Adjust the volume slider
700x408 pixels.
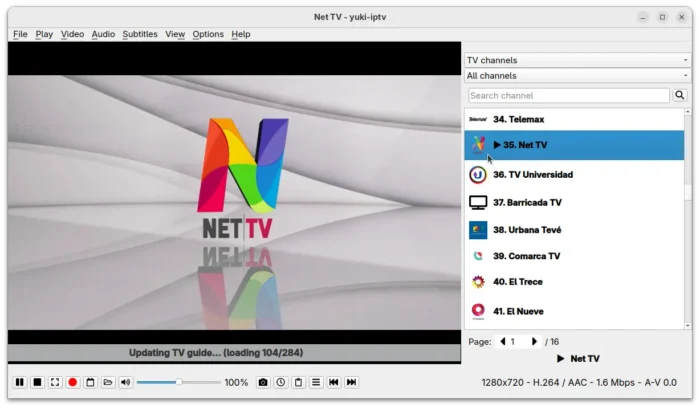(178, 382)
